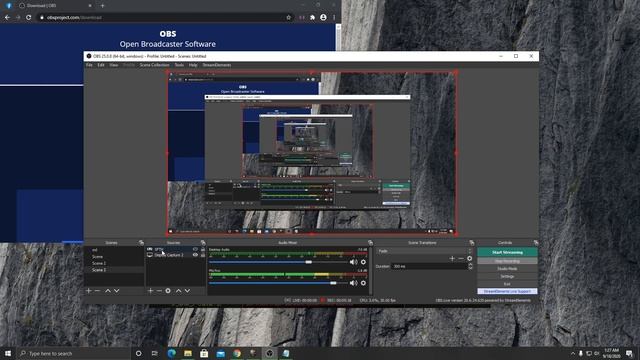Remove the selected scene with the minus icon
The width and height of the screenshot is (640, 360).
(x=98, y=291)
